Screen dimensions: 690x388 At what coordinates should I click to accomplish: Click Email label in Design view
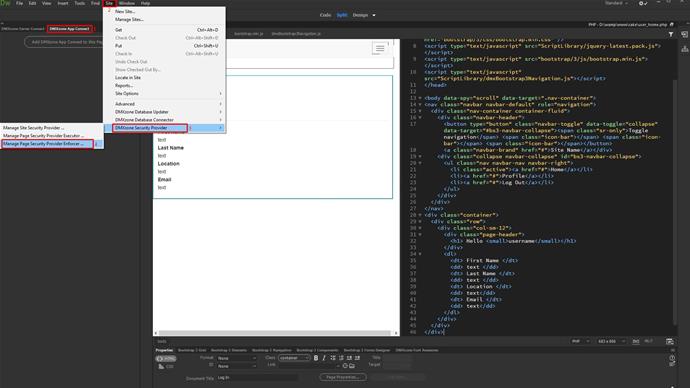click(x=165, y=179)
